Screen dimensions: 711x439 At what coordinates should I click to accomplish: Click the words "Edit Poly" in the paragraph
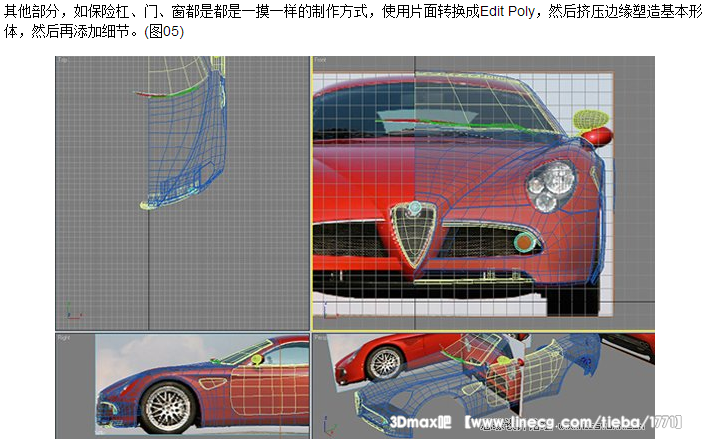tap(507, 11)
